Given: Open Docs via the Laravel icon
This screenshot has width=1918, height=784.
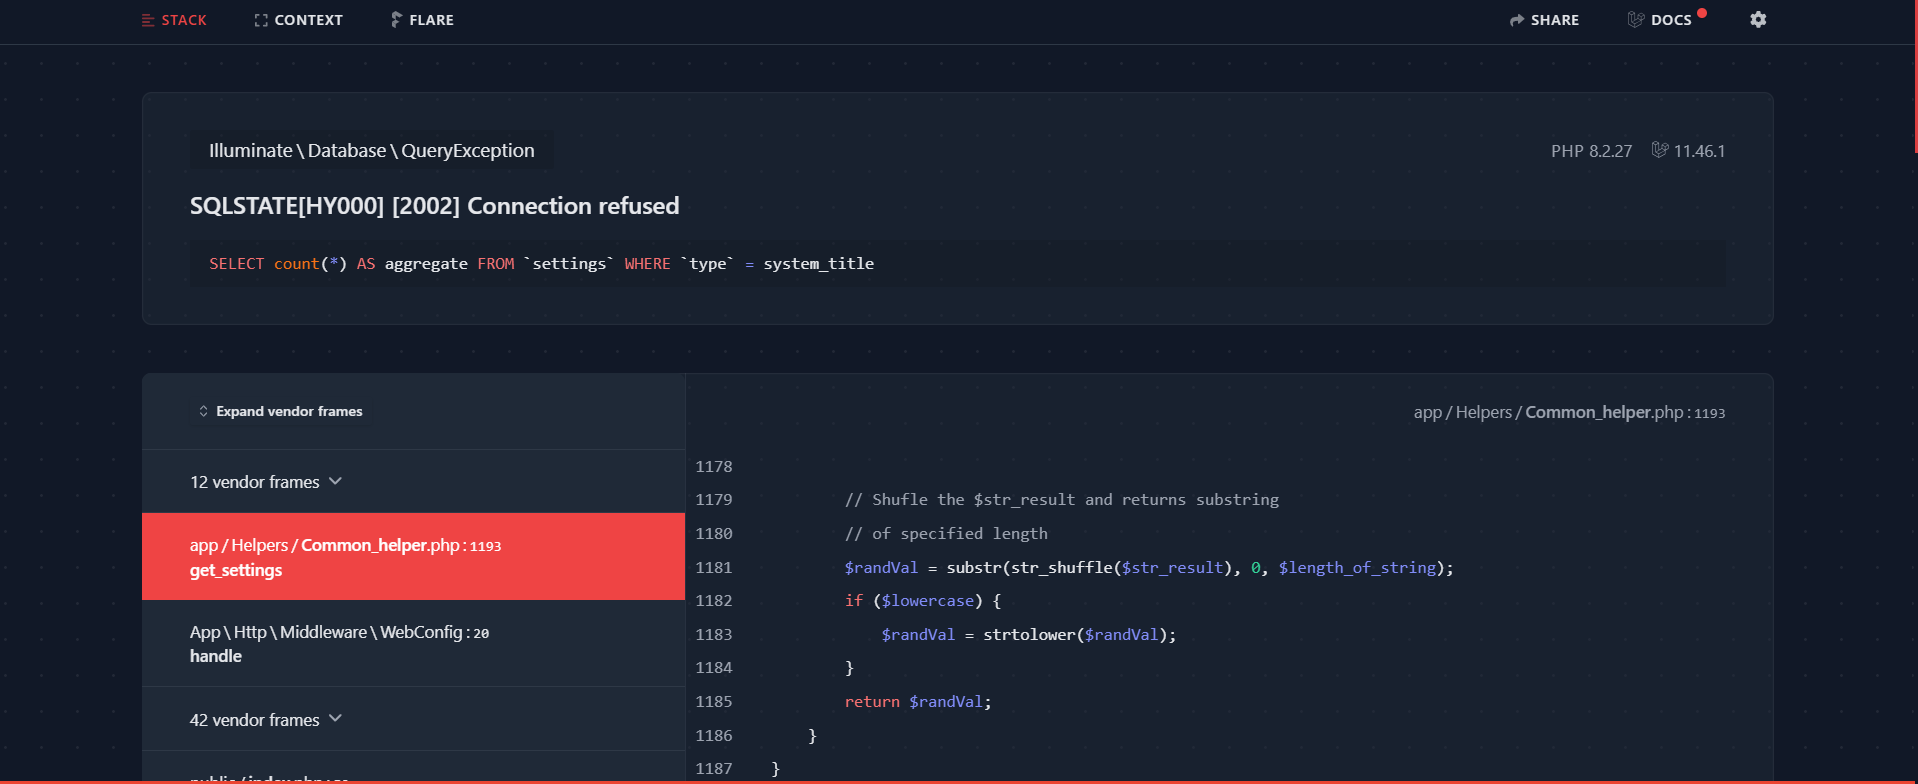Looking at the screenshot, I should [1636, 20].
